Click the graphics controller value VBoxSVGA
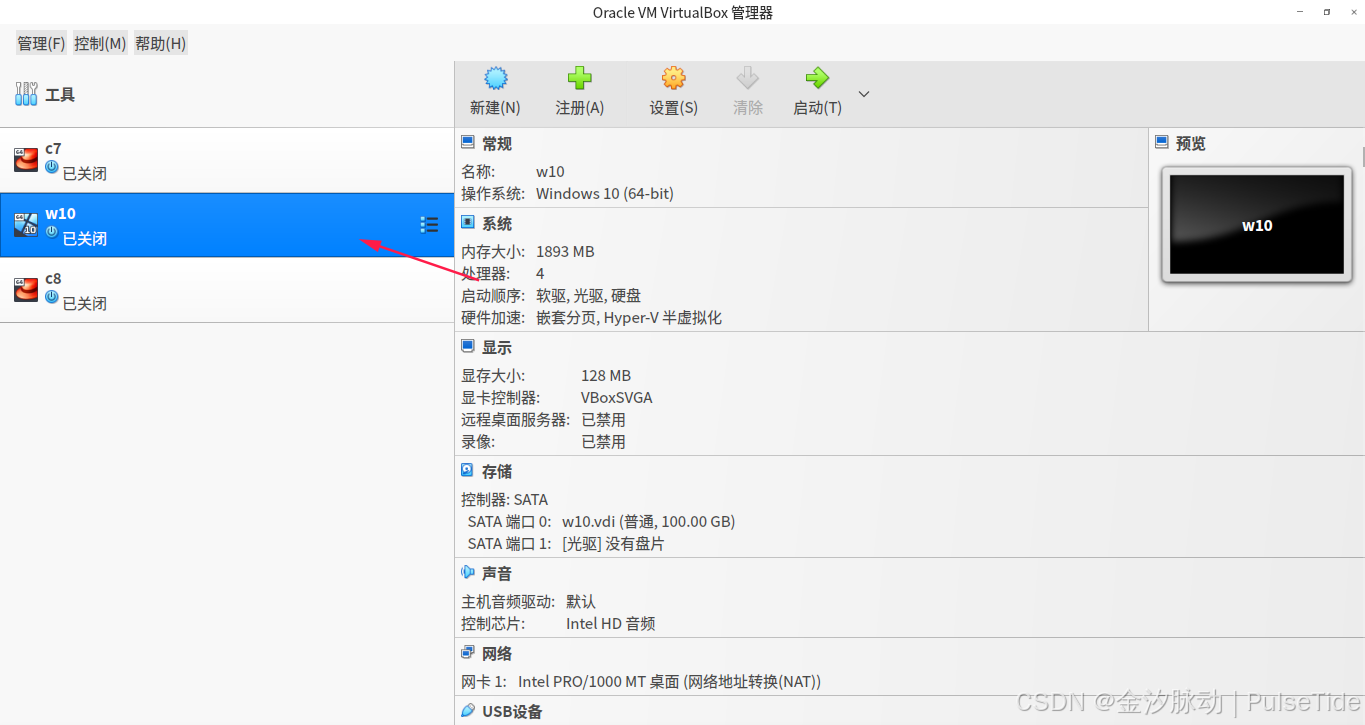The height and width of the screenshot is (725, 1365). point(617,397)
